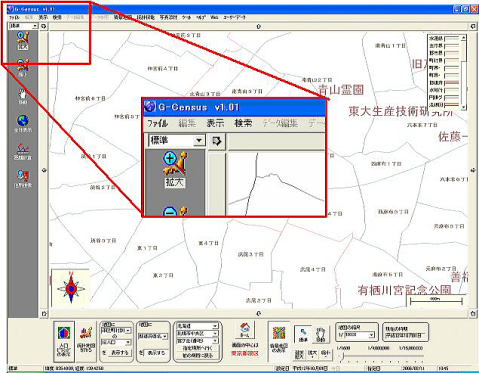This screenshot has width=479, height=373.
Task: Select the zoom-in (拡大) tool in the left sidebar
Action: (x=23, y=41)
